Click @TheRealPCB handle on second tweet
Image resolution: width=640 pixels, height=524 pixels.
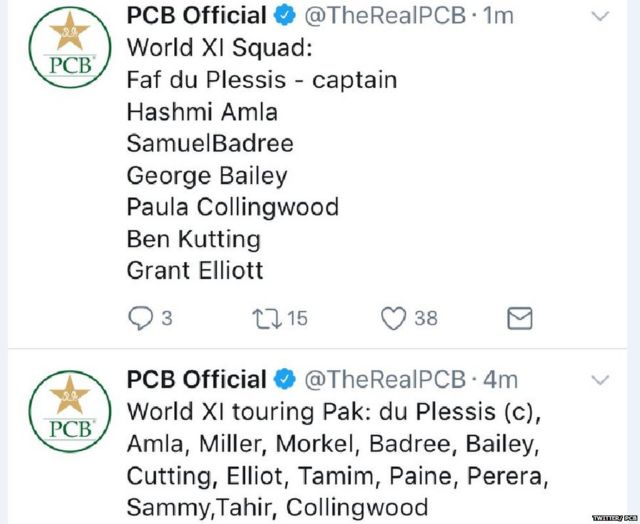point(385,380)
